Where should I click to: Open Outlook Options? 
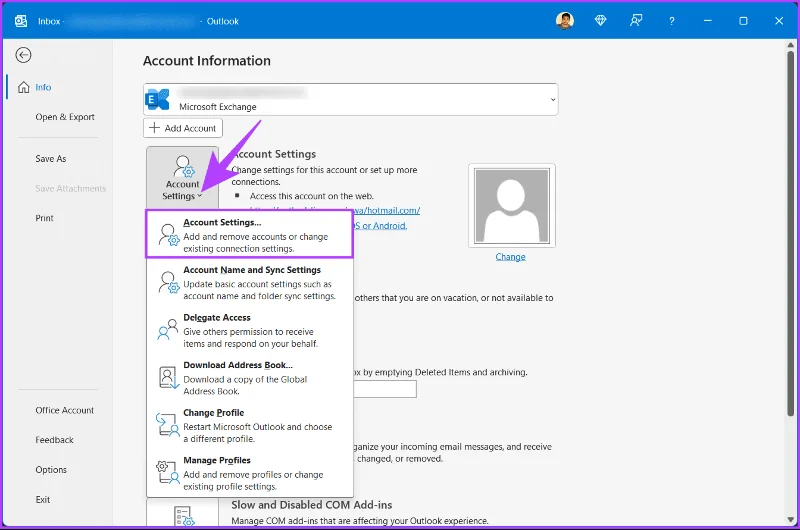pyautogui.click(x=51, y=469)
